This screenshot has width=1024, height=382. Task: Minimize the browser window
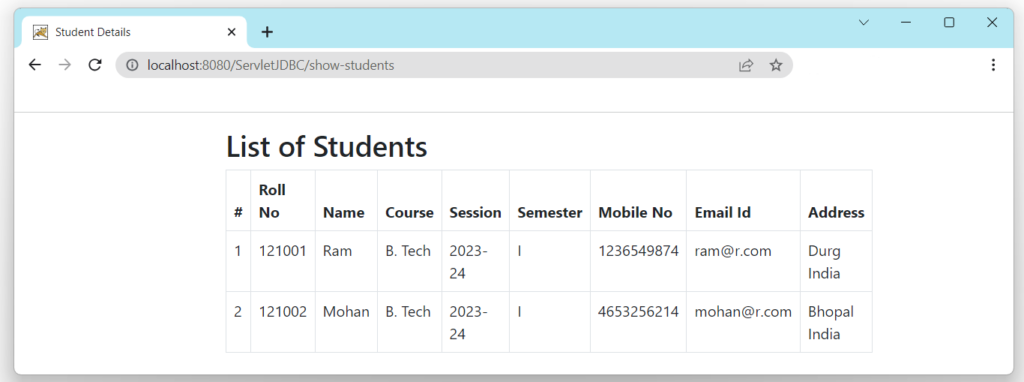tap(906, 22)
